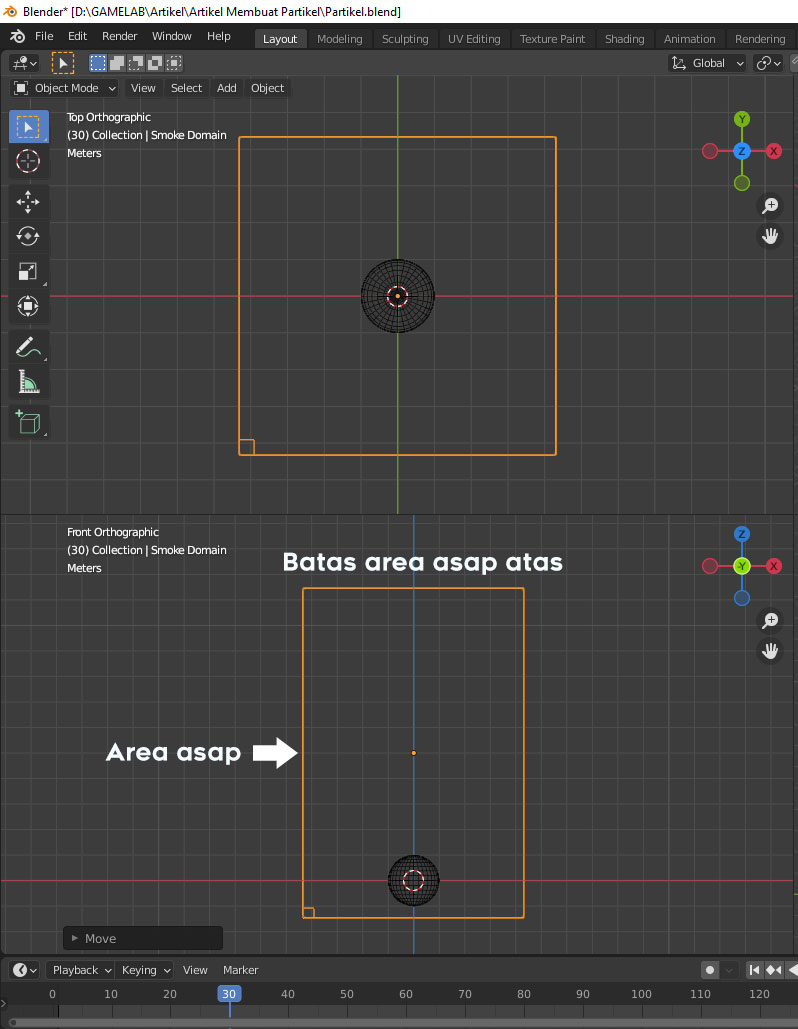Image resolution: width=798 pixels, height=1029 pixels.
Task: Click zoom magnifier in Front Orthographic view
Action: click(x=770, y=620)
